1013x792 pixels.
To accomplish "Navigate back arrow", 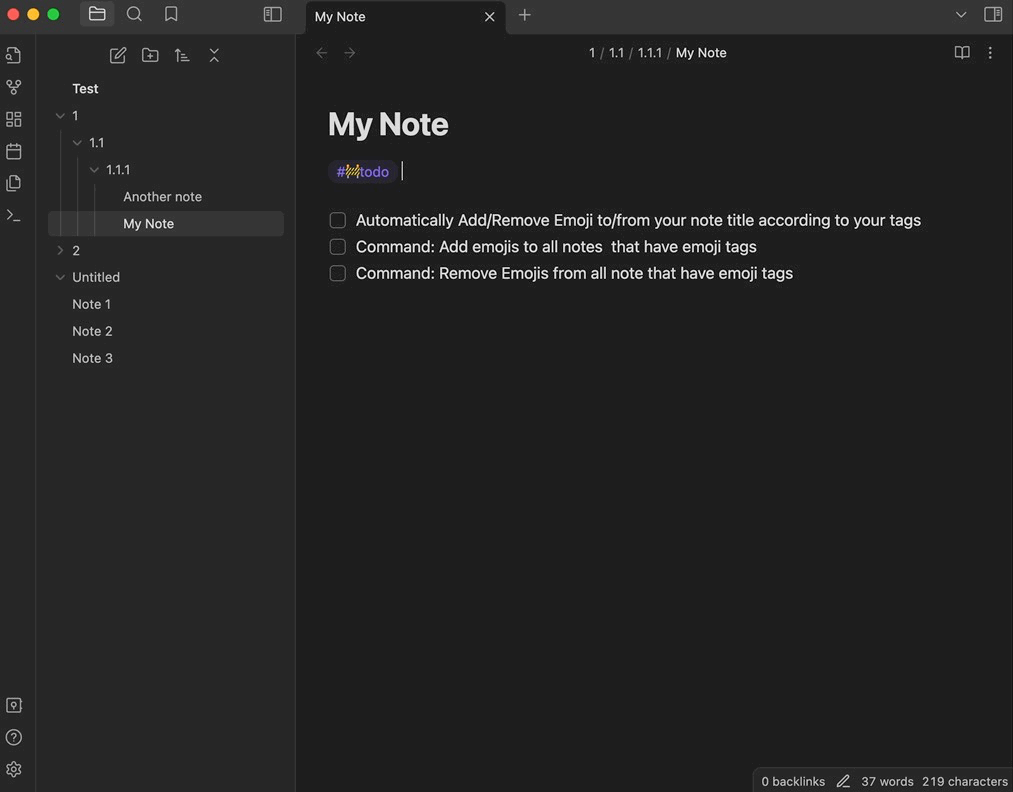I will tap(322, 53).
